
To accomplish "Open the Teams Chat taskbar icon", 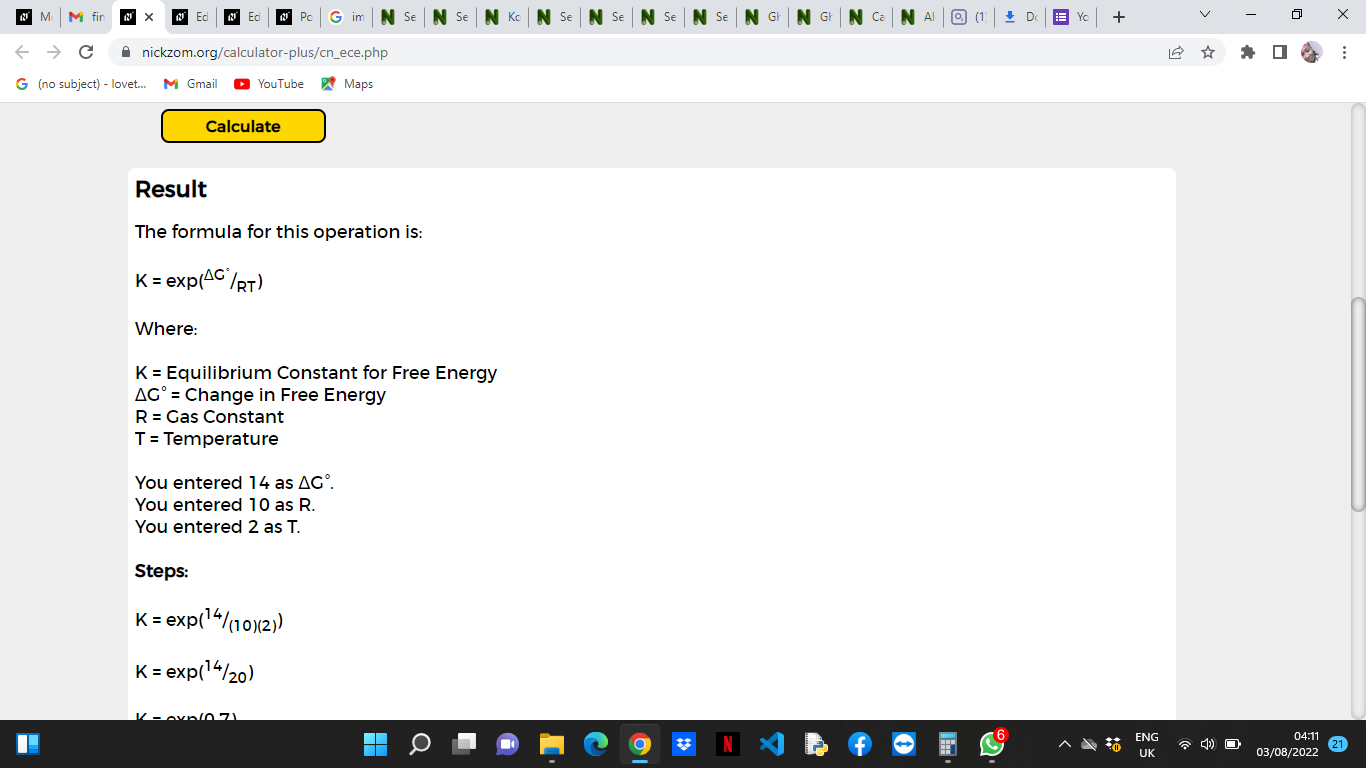I will tap(508, 744).
